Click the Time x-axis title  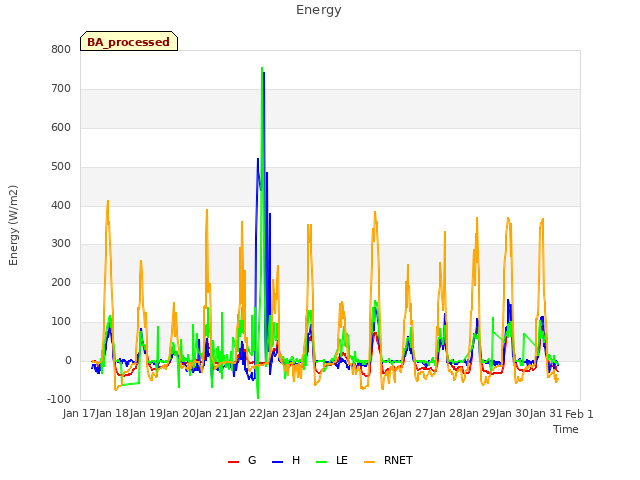pyautogui.click(x=566, y=429)
